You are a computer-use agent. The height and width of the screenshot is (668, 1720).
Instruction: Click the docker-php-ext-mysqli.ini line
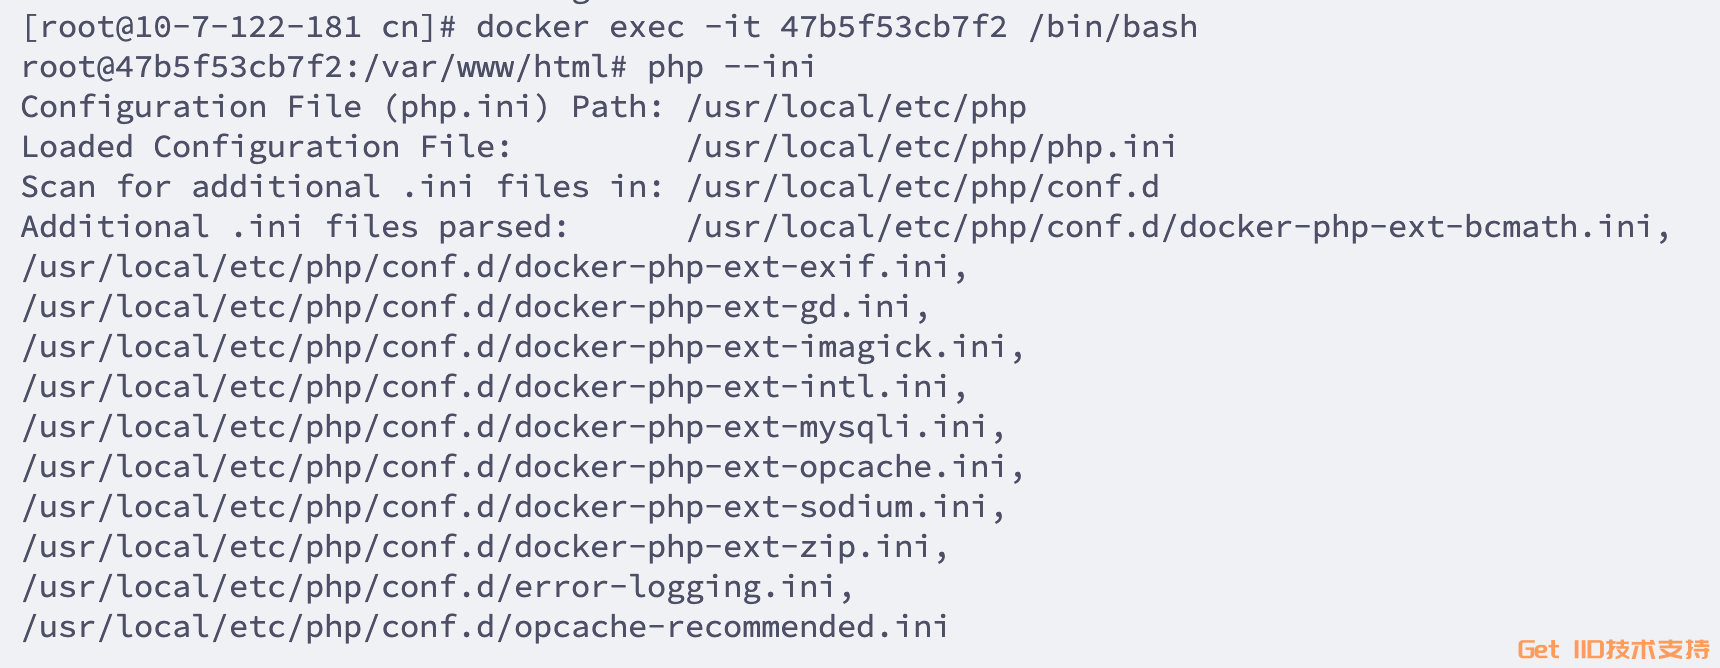point(513,427)
